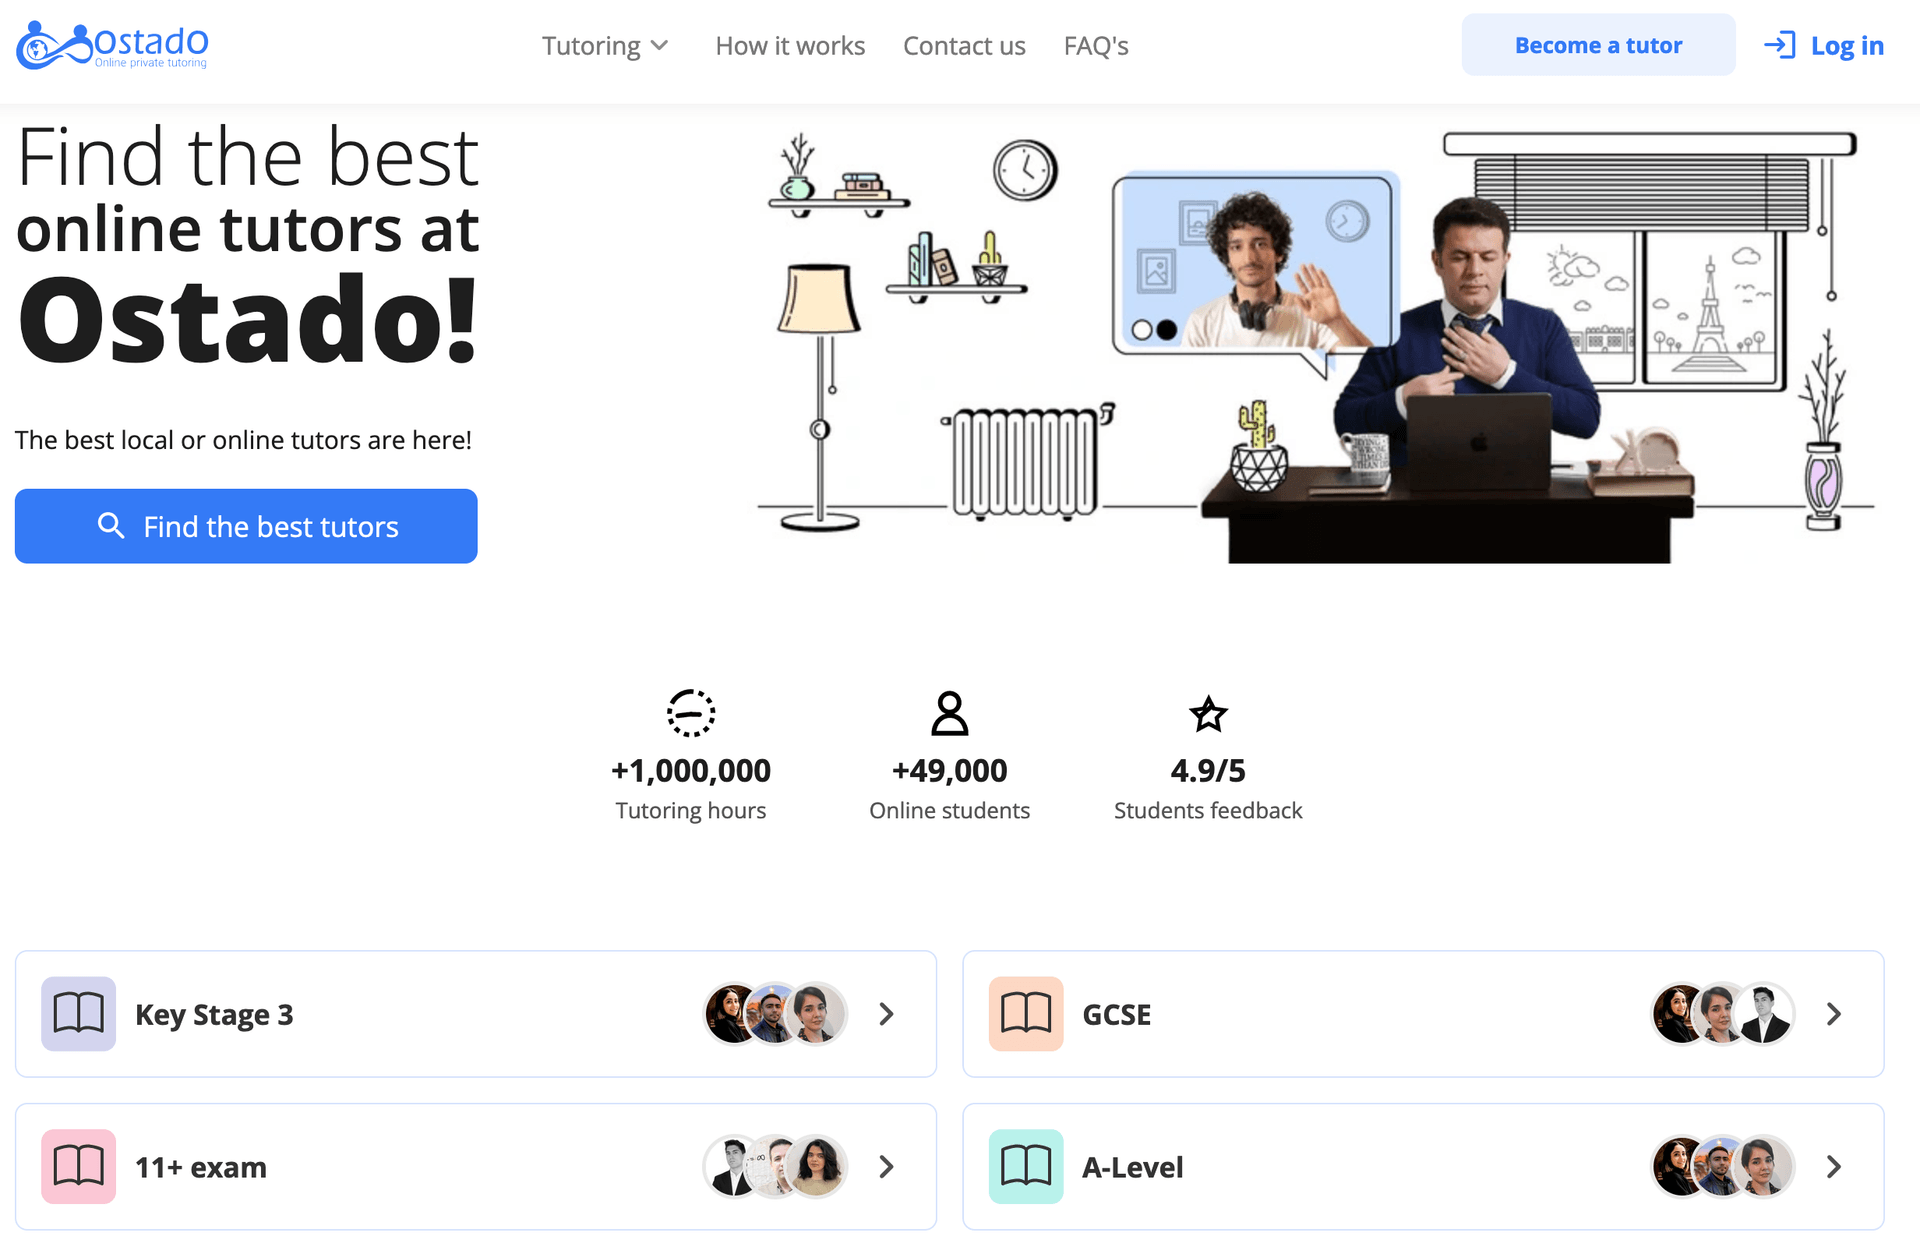Image resolution: width=1920 pixels, height=1244 pixels.
Task: Open GCSE via its chevron arrow
Action: point(1833,1014)
